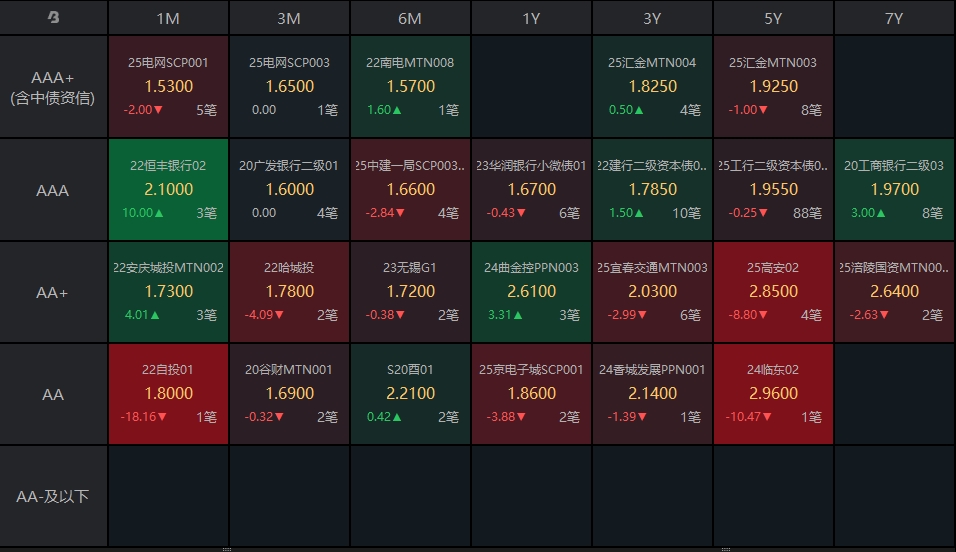This screenshot has height=552, width=956.
Task: Click the 2.6100 yield value
Action: point(531,292)
